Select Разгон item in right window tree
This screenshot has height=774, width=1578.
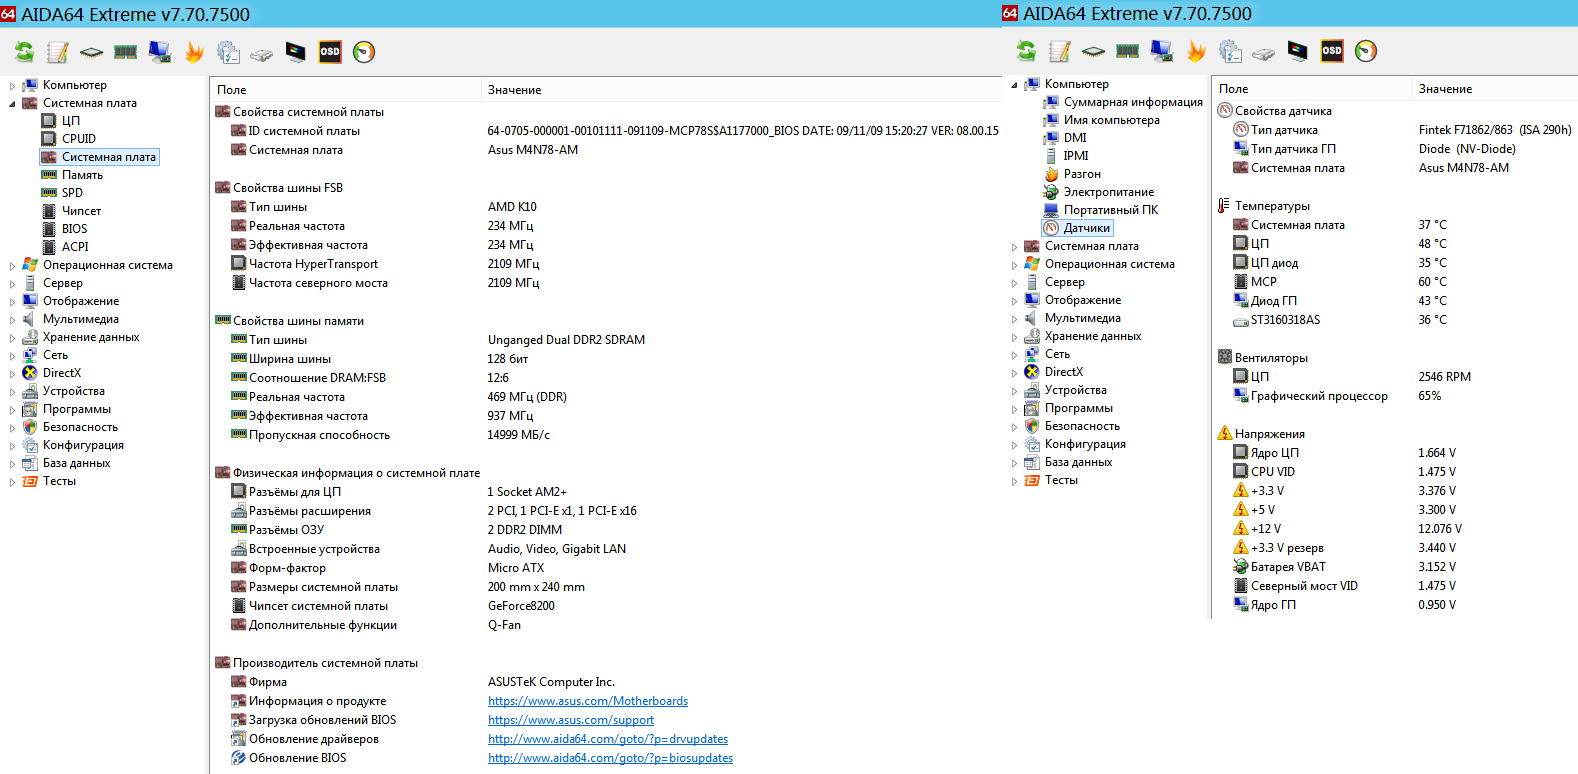coord(1082,174)
